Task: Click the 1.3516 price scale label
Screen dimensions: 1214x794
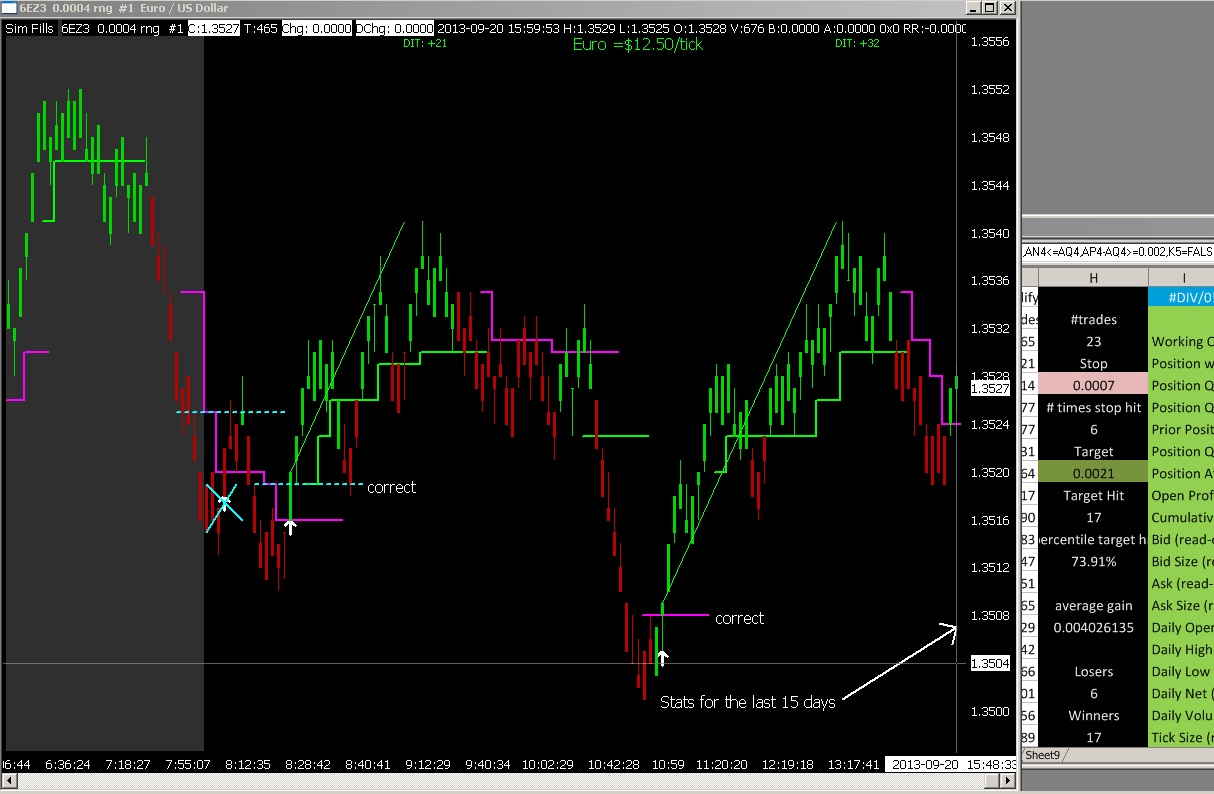Action: point(989,520)
